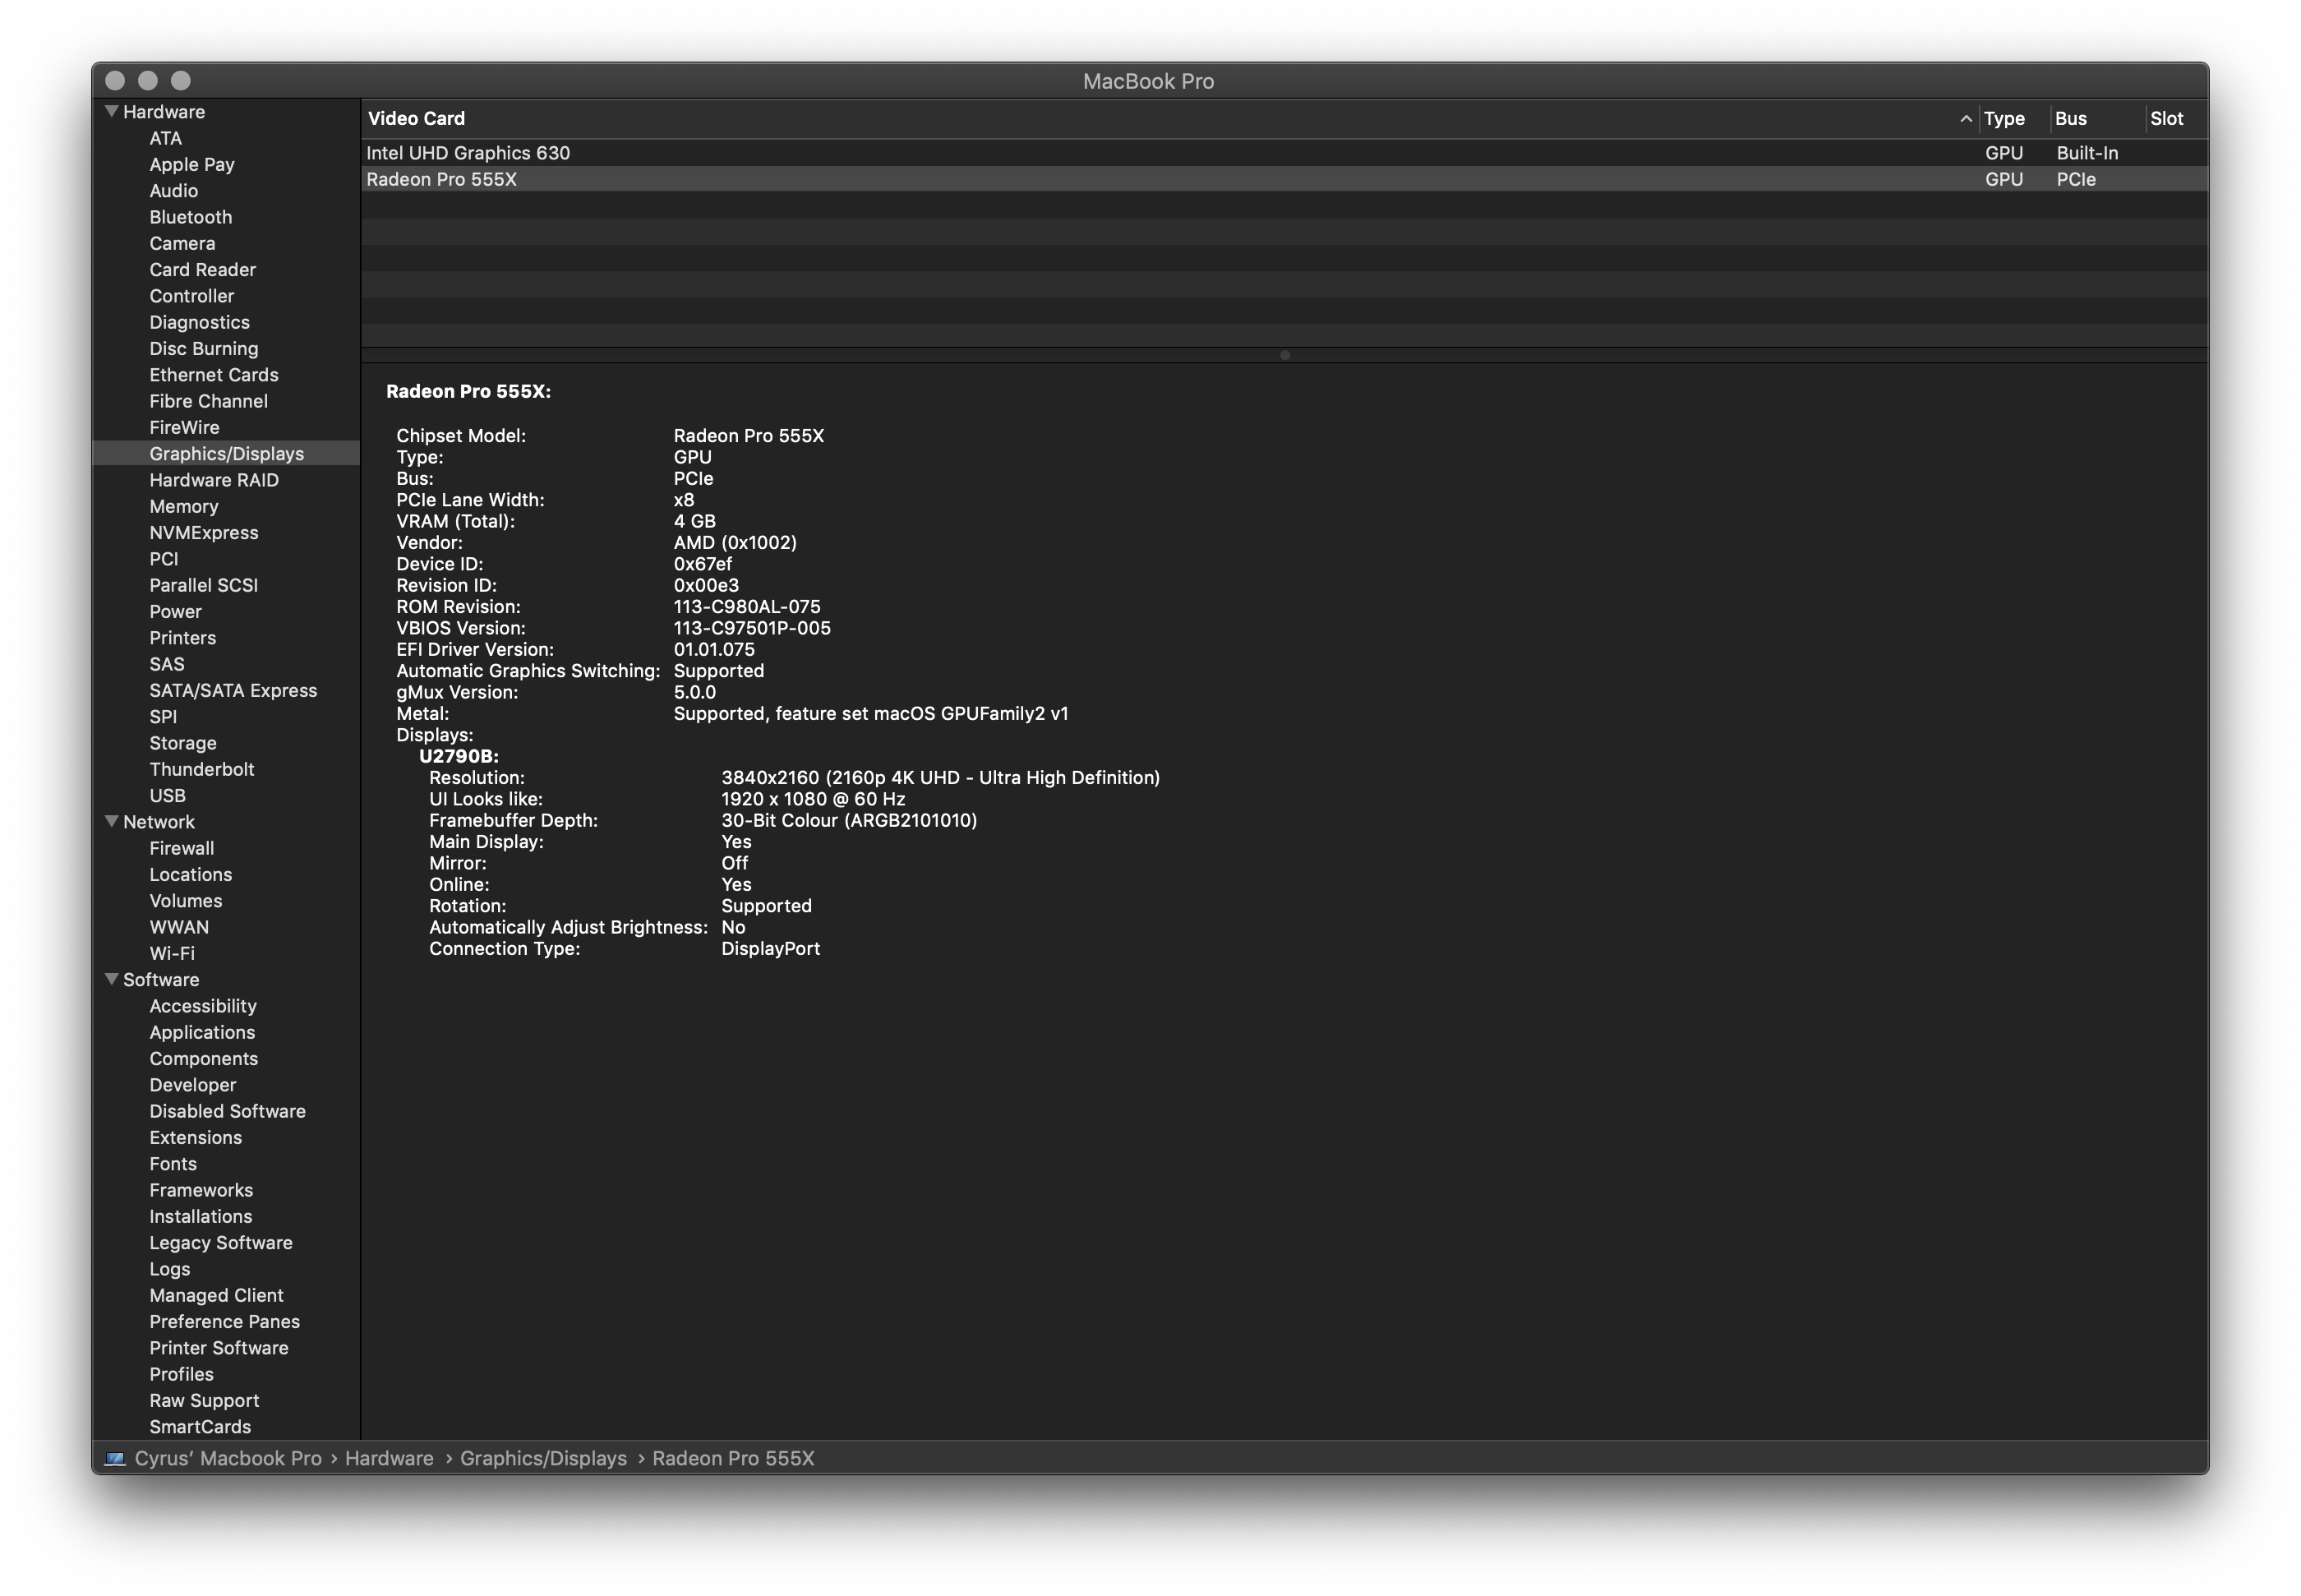This screenshot has height=1596, width=2301.
Task: Sort by the Video Card column header
Action: (x=416, y=118)
